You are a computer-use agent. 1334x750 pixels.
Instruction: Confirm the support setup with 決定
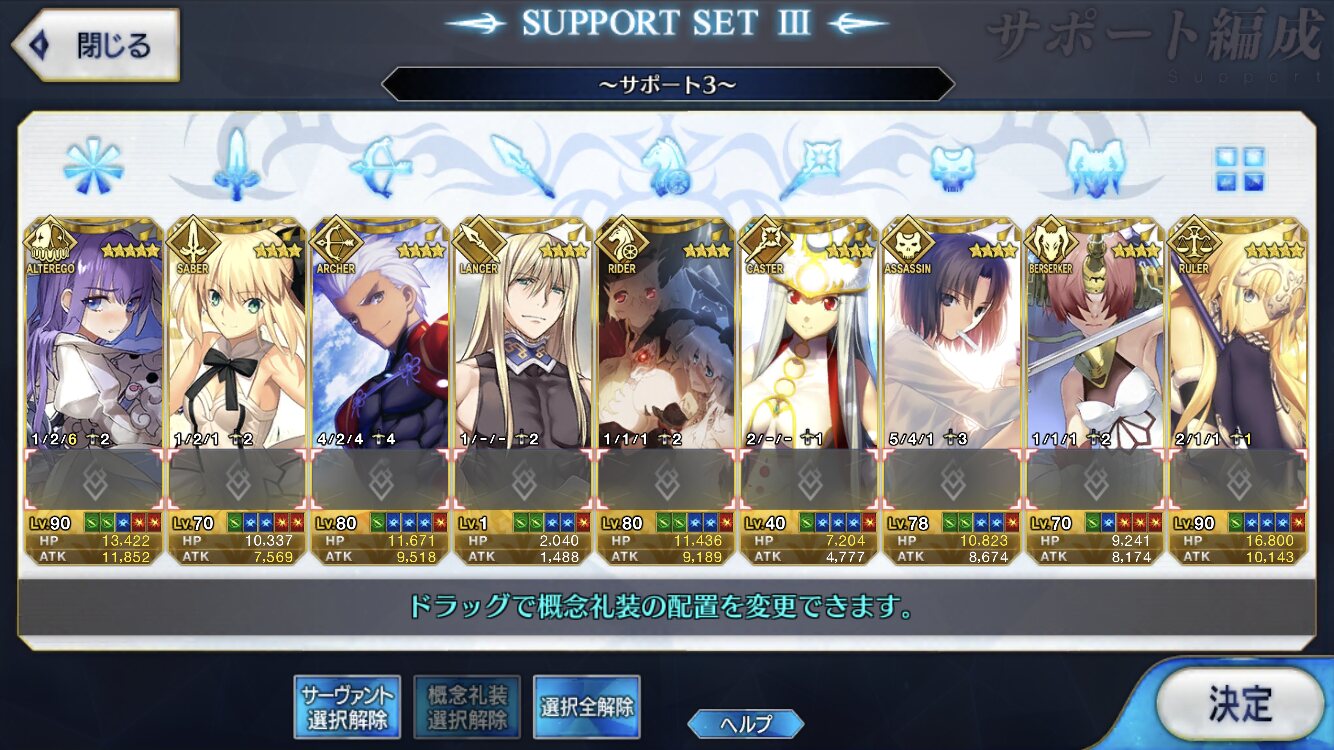(1240, 704)
